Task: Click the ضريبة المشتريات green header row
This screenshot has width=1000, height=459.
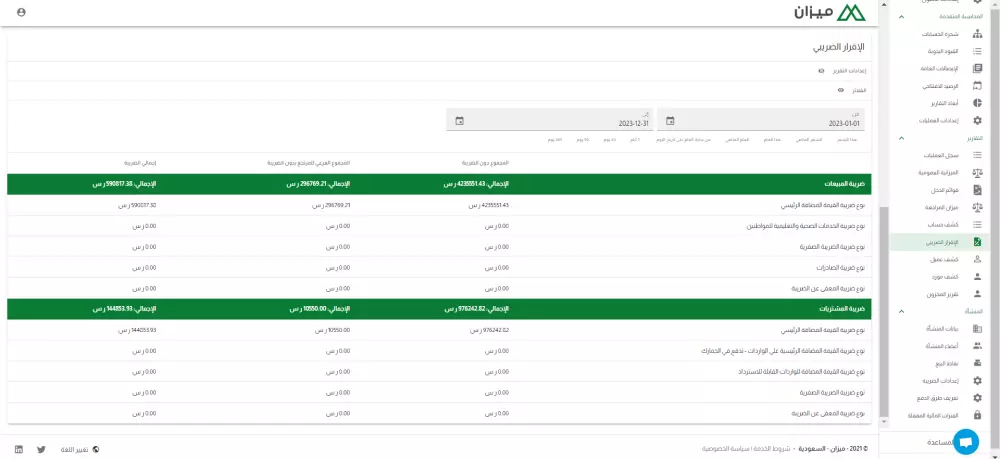Action: [439, 309]
